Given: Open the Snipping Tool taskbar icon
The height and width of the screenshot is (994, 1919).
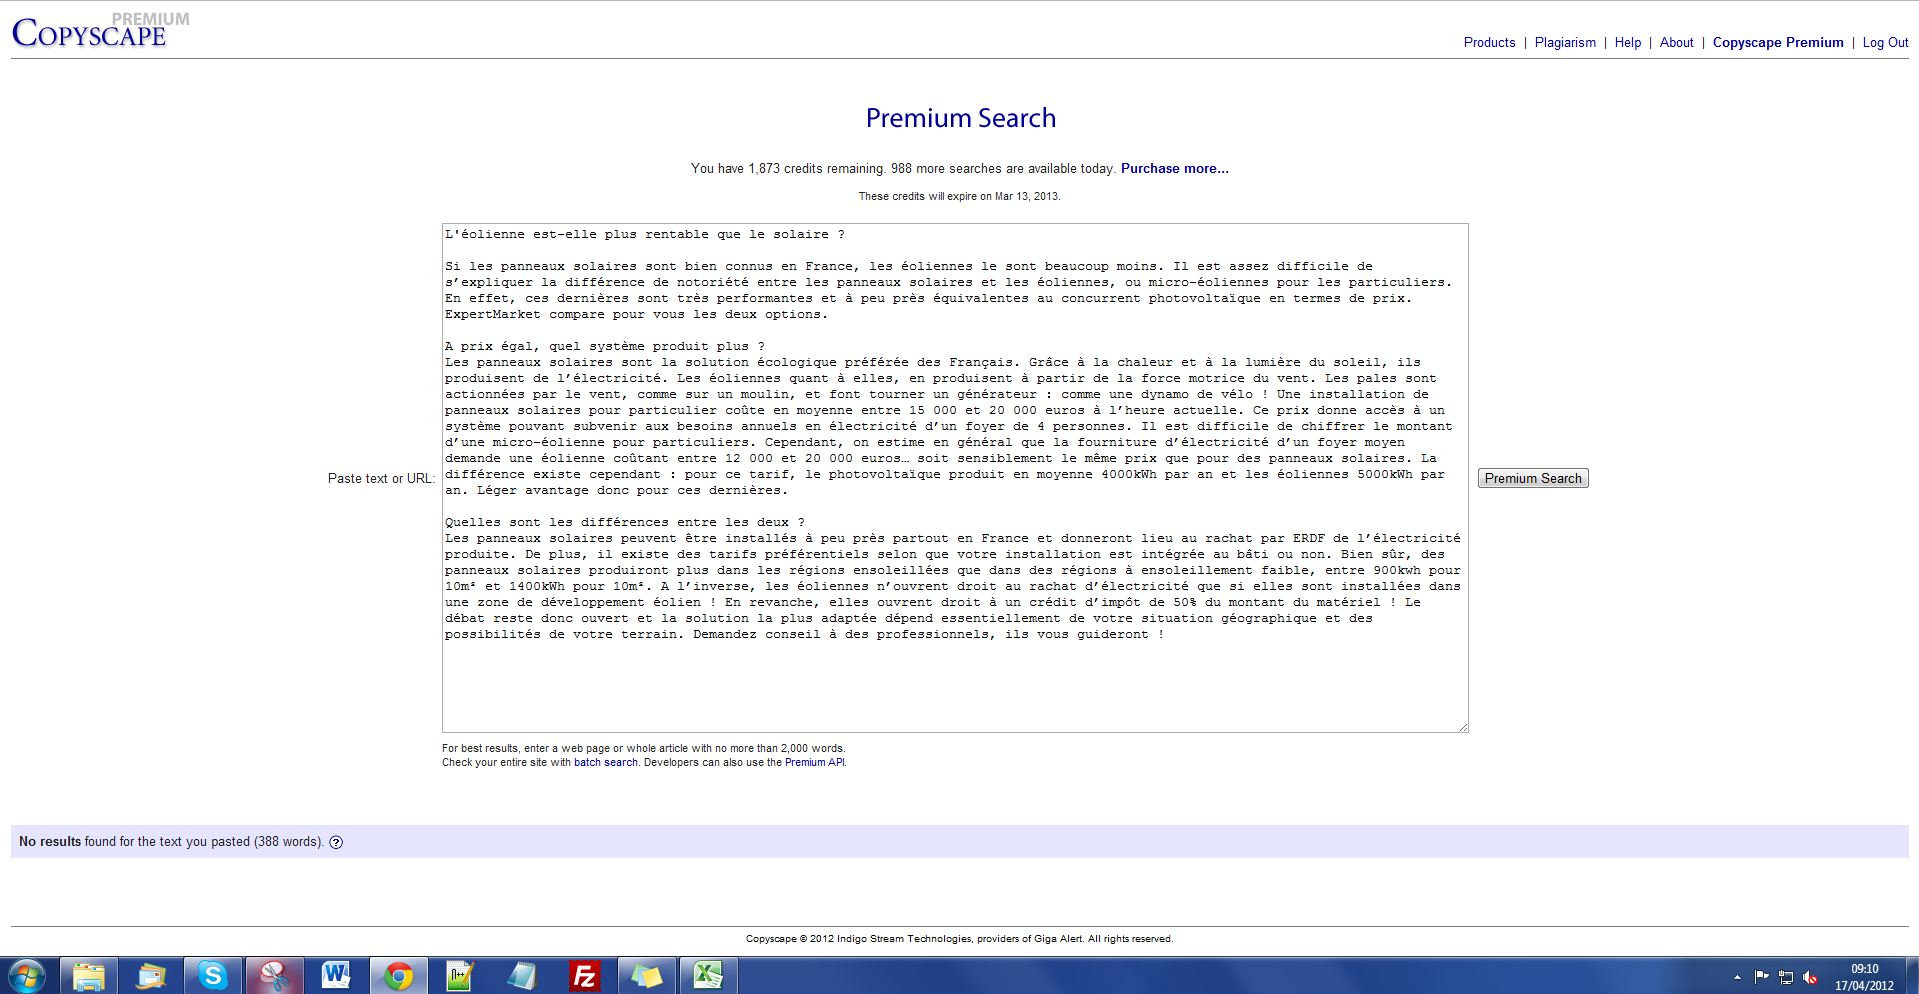Looking at the screenshot, I should pos(274,975).
